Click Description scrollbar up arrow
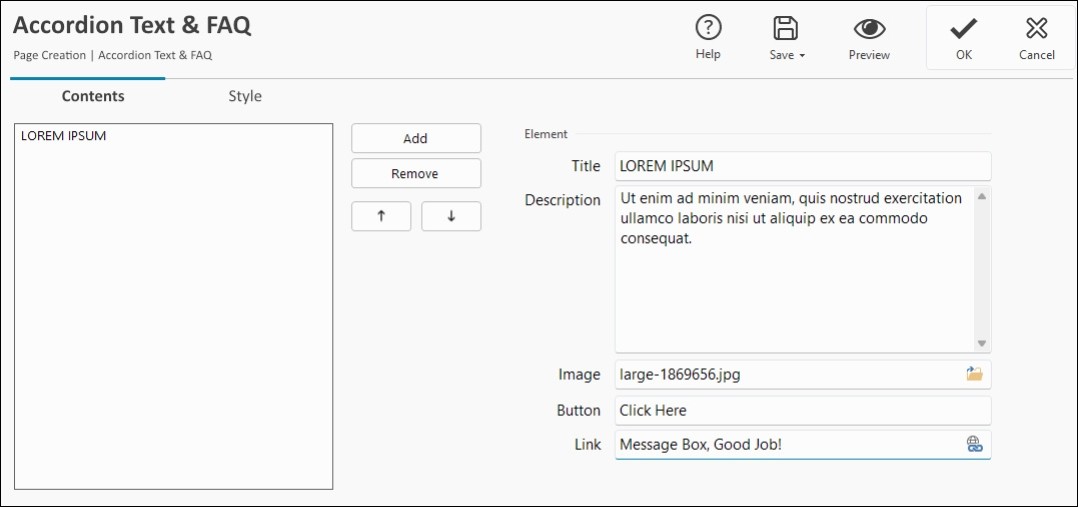This screenshot has width=1078, height=507. [x=982, y=197]
